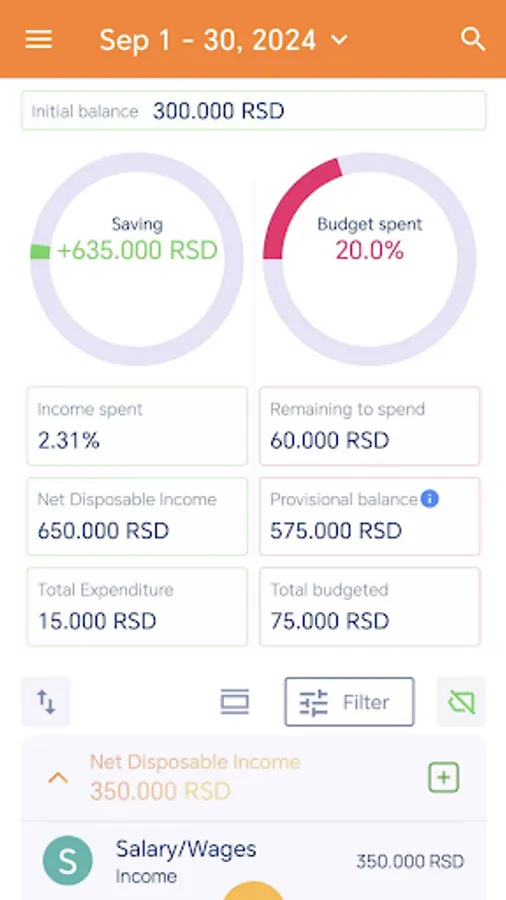Image resolution: width=506 pixels, height=900 pixels.
Task: Collapse the Net Disposable Income section
Action: click(x=58, y=778)
